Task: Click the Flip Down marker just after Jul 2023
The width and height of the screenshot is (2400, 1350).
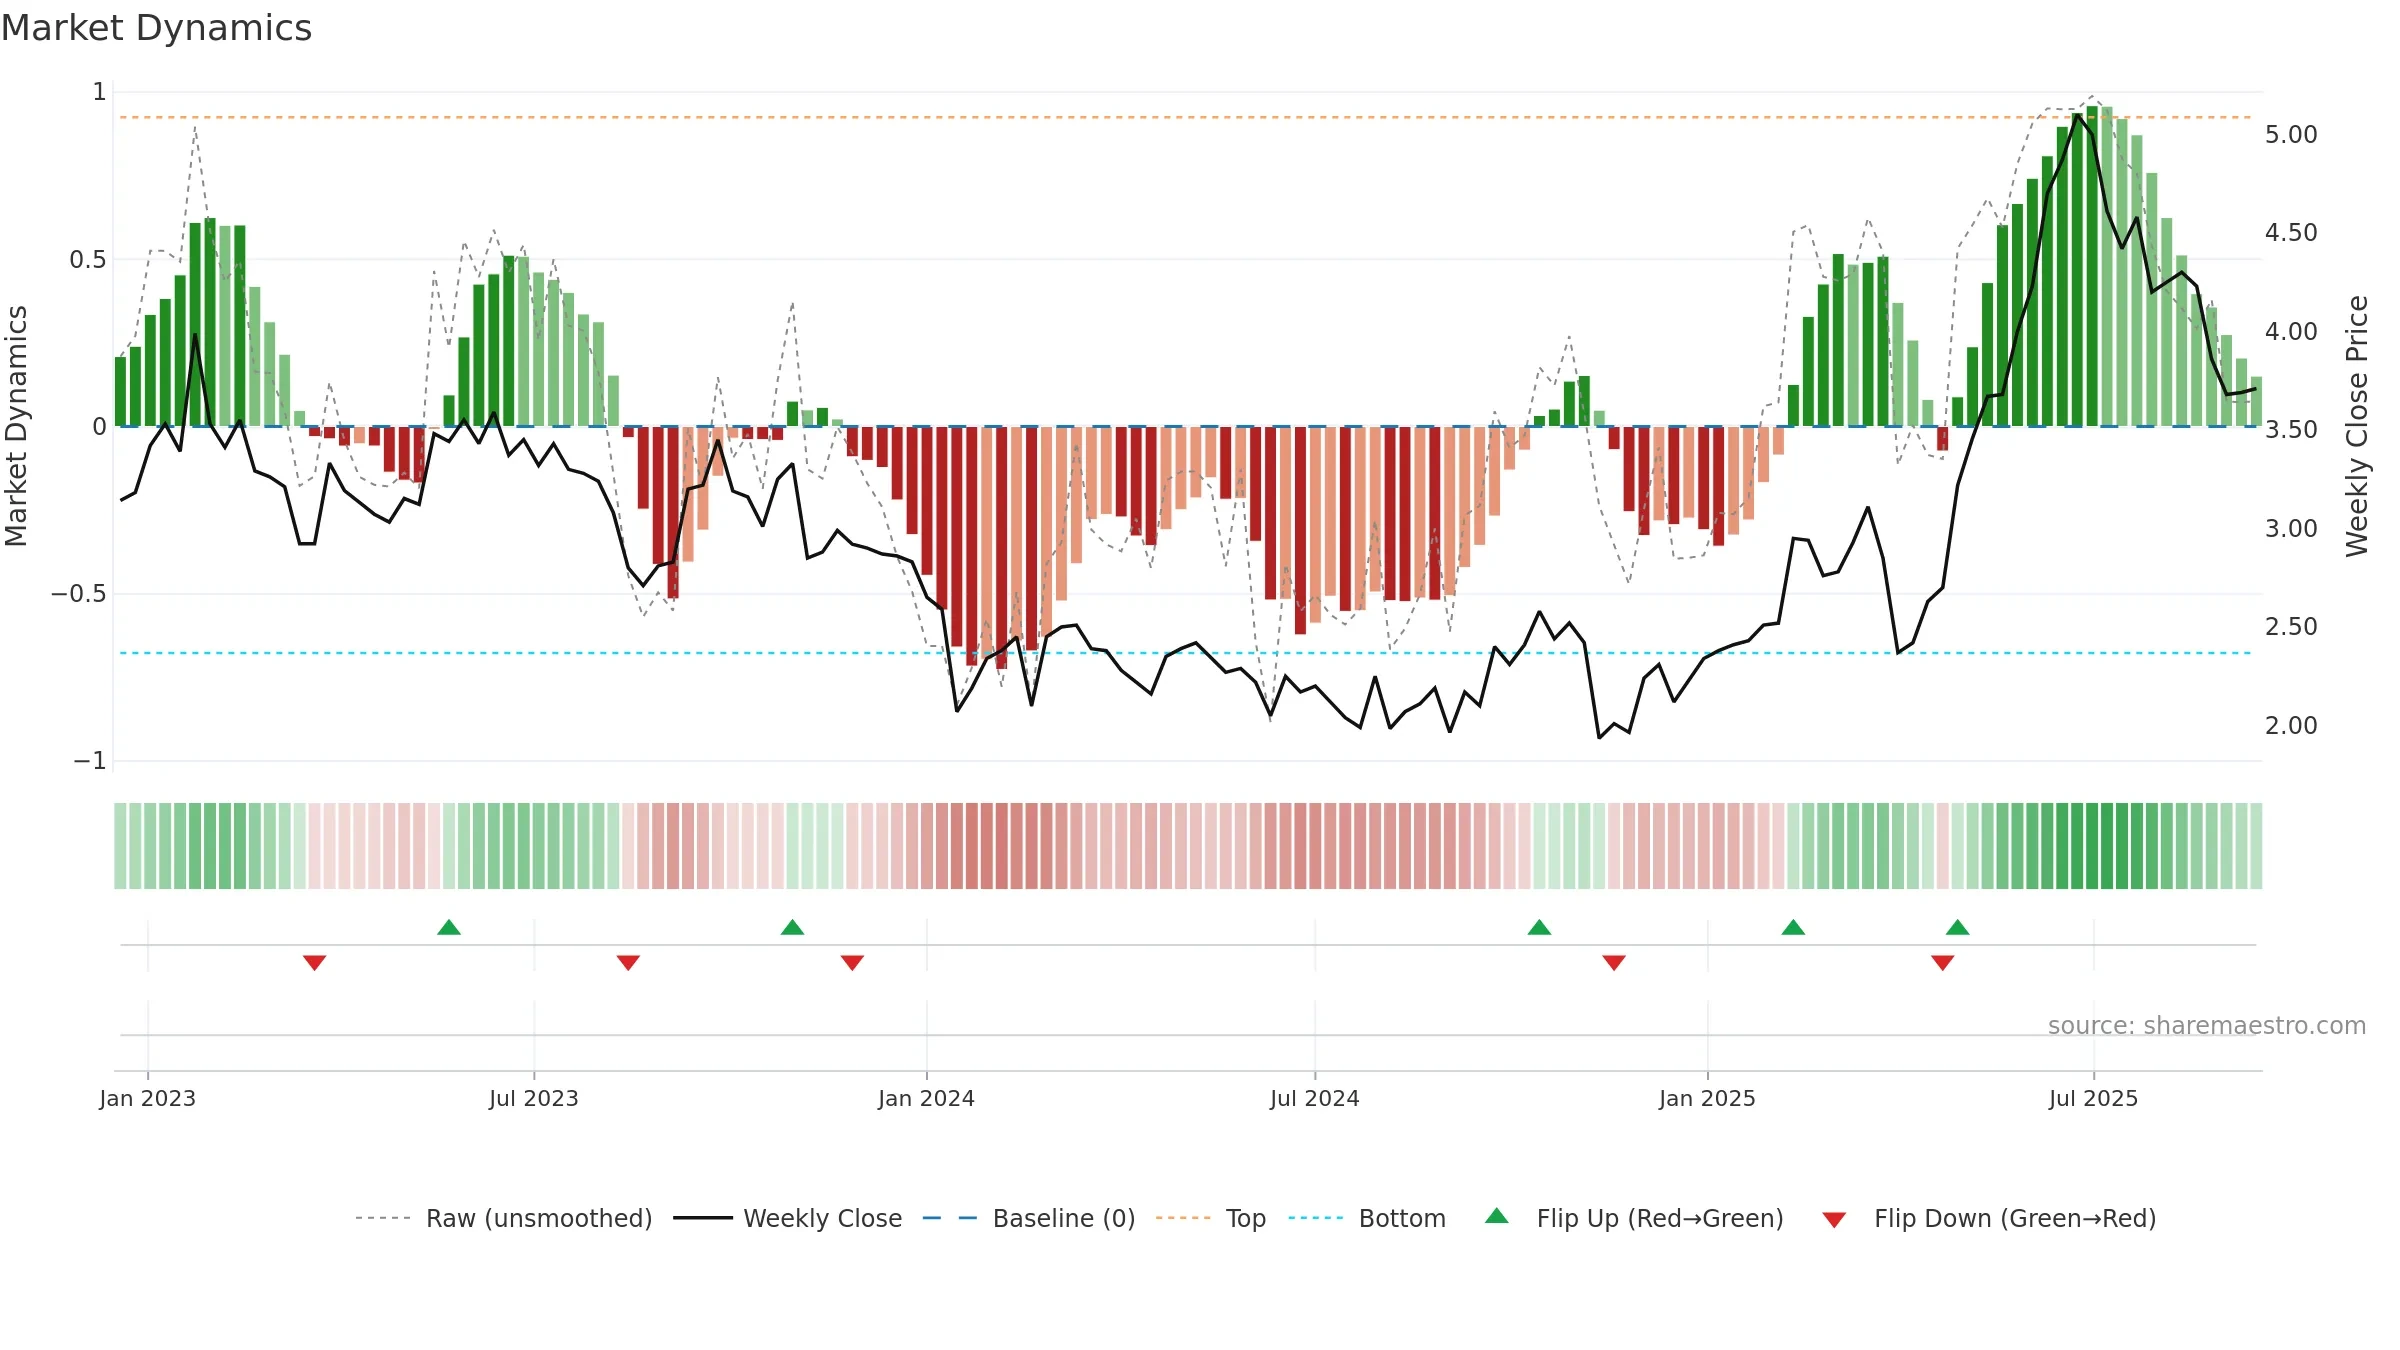Action: (x=628, y=962)
